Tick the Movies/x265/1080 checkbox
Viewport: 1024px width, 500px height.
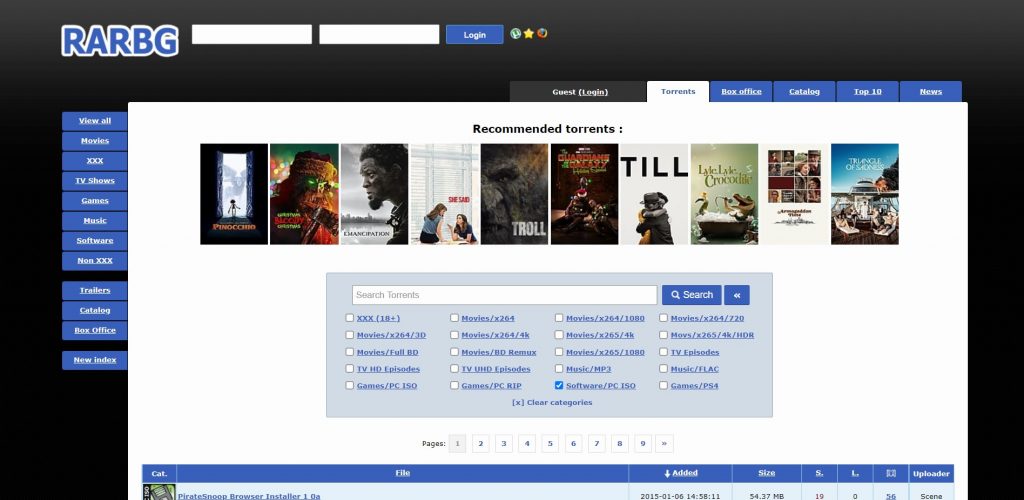coord(559,352)
